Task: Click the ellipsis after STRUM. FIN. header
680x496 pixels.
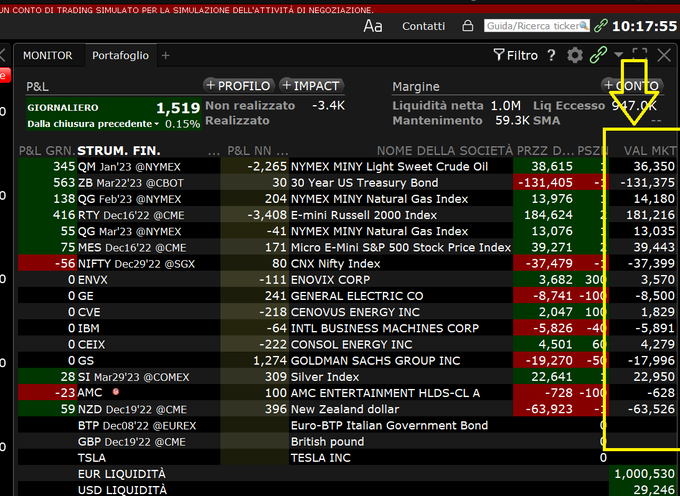Action: pos(213,152)
